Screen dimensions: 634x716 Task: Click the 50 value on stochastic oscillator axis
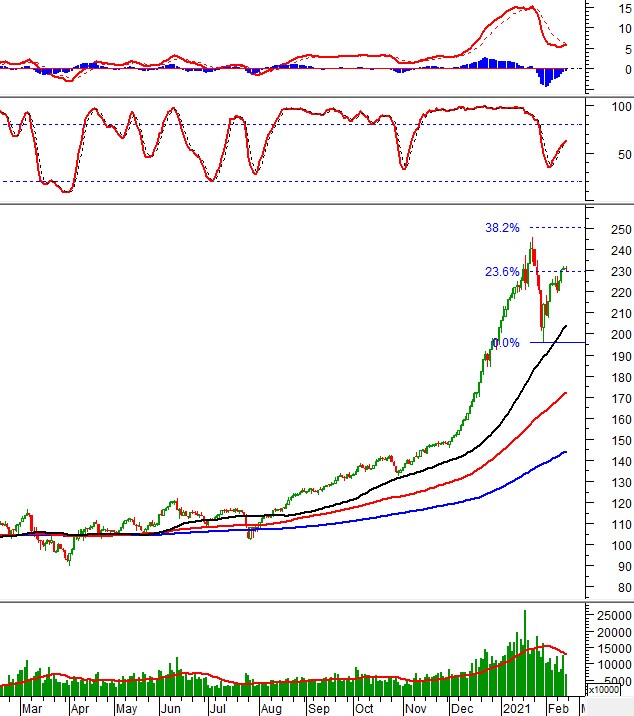[625, 154]
